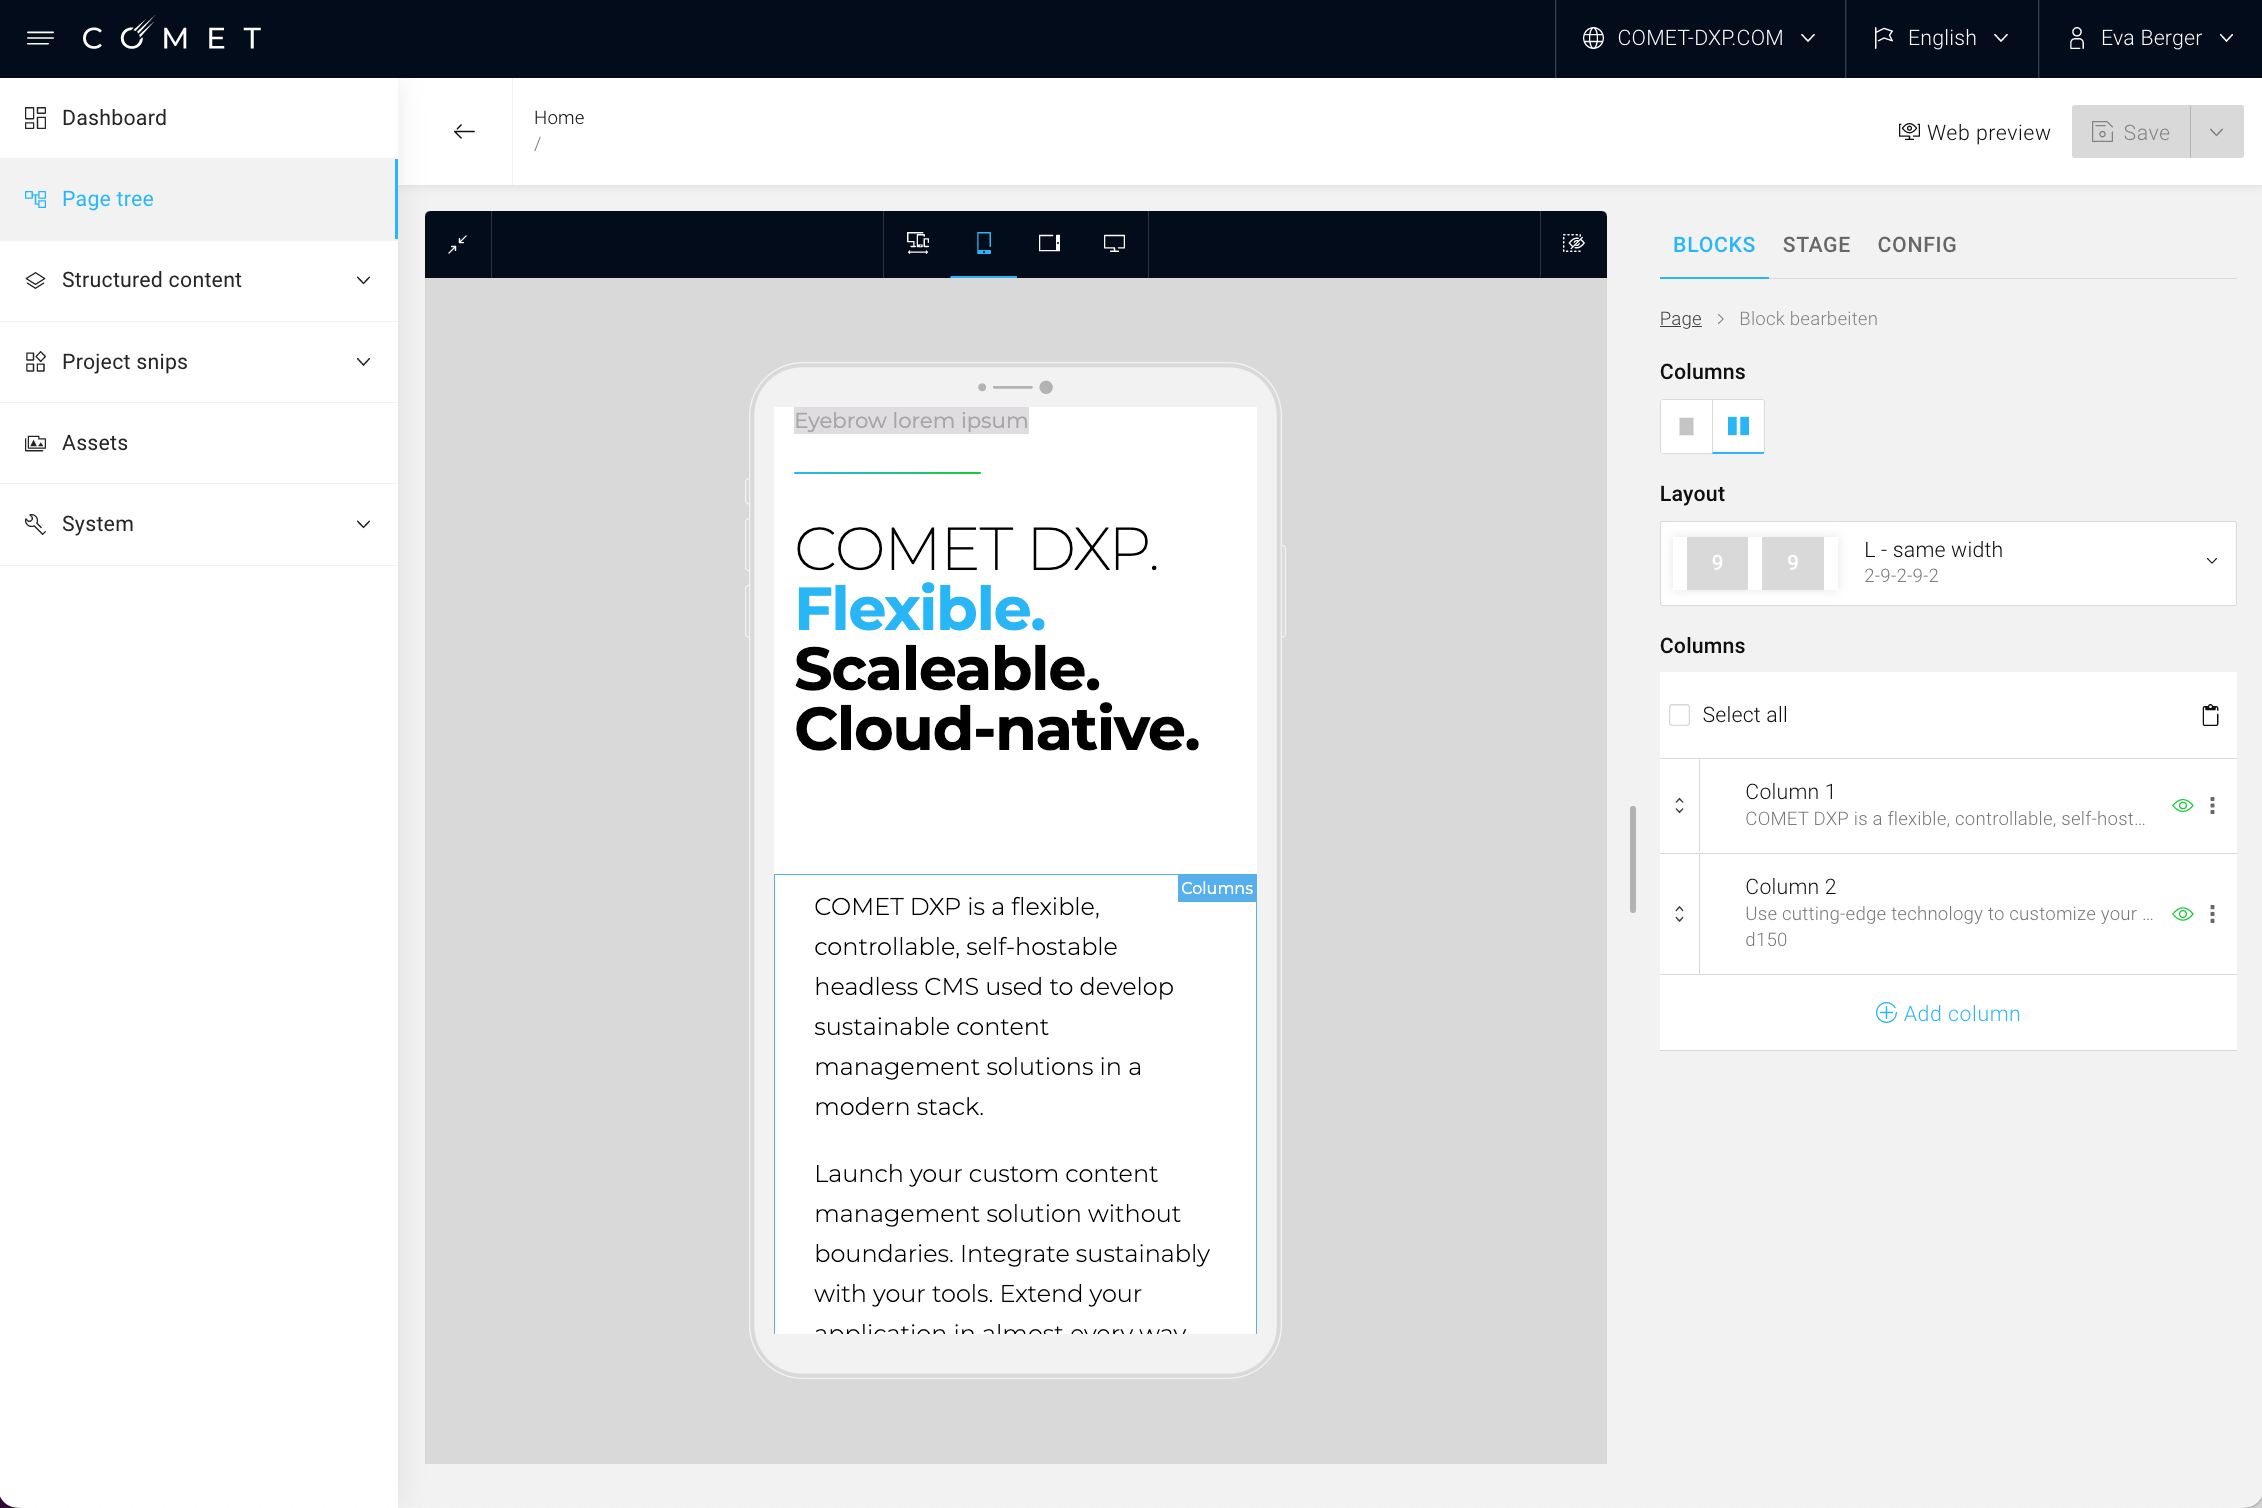Switch to the BLOCKS tab
This screenshot has height=1508, width=2262.
(1714, 245)
